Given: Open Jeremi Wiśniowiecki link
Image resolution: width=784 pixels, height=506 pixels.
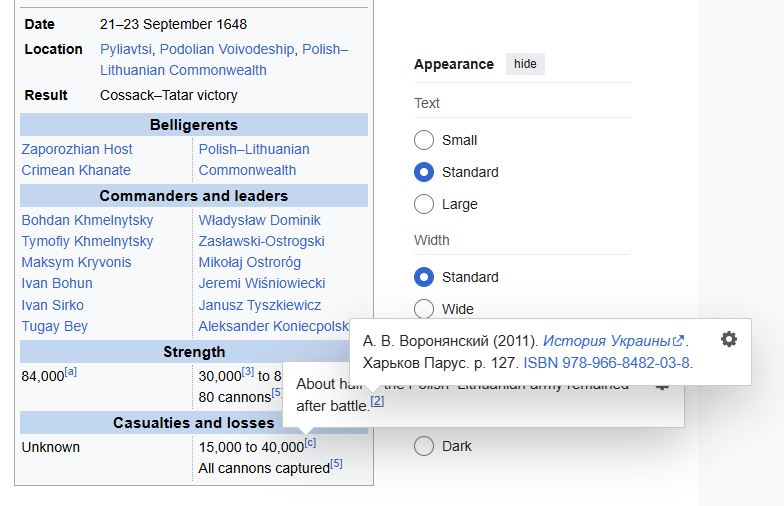Looking at the screenshot, I should [x=262, y=284].
